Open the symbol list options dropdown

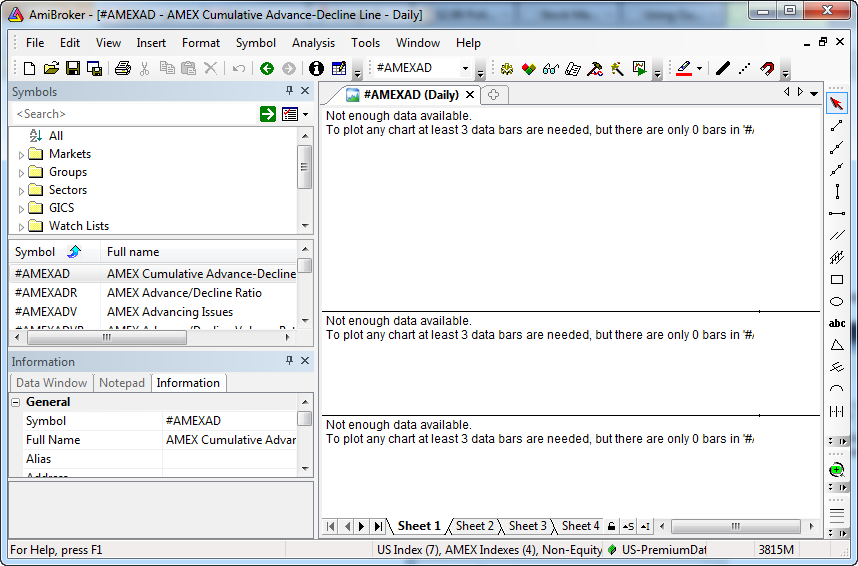click(305, 114)
